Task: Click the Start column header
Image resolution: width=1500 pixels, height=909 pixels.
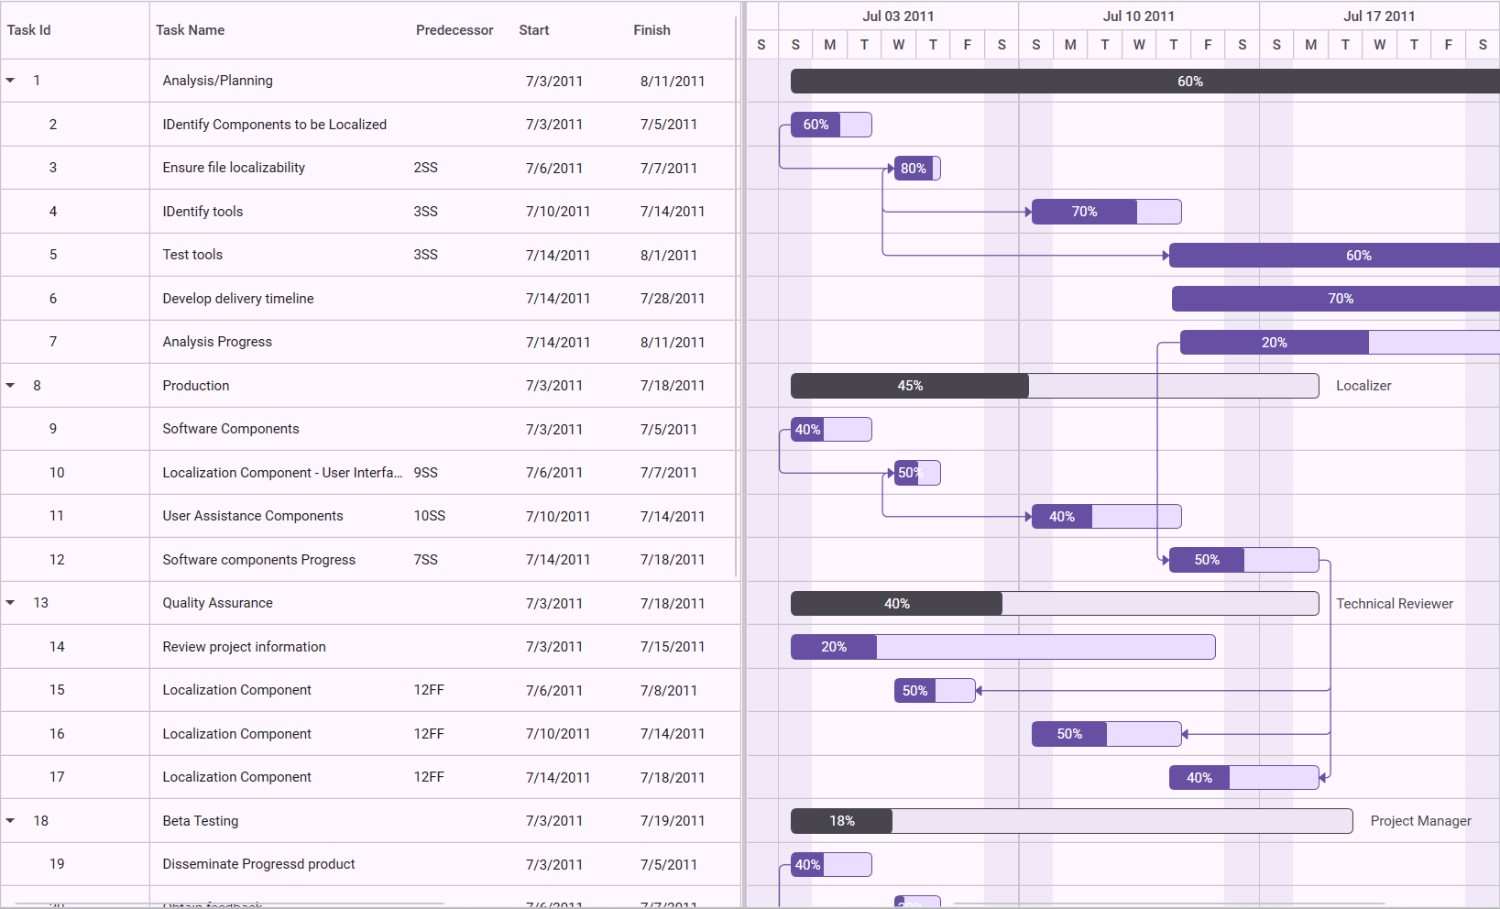Action: point(534,30)
